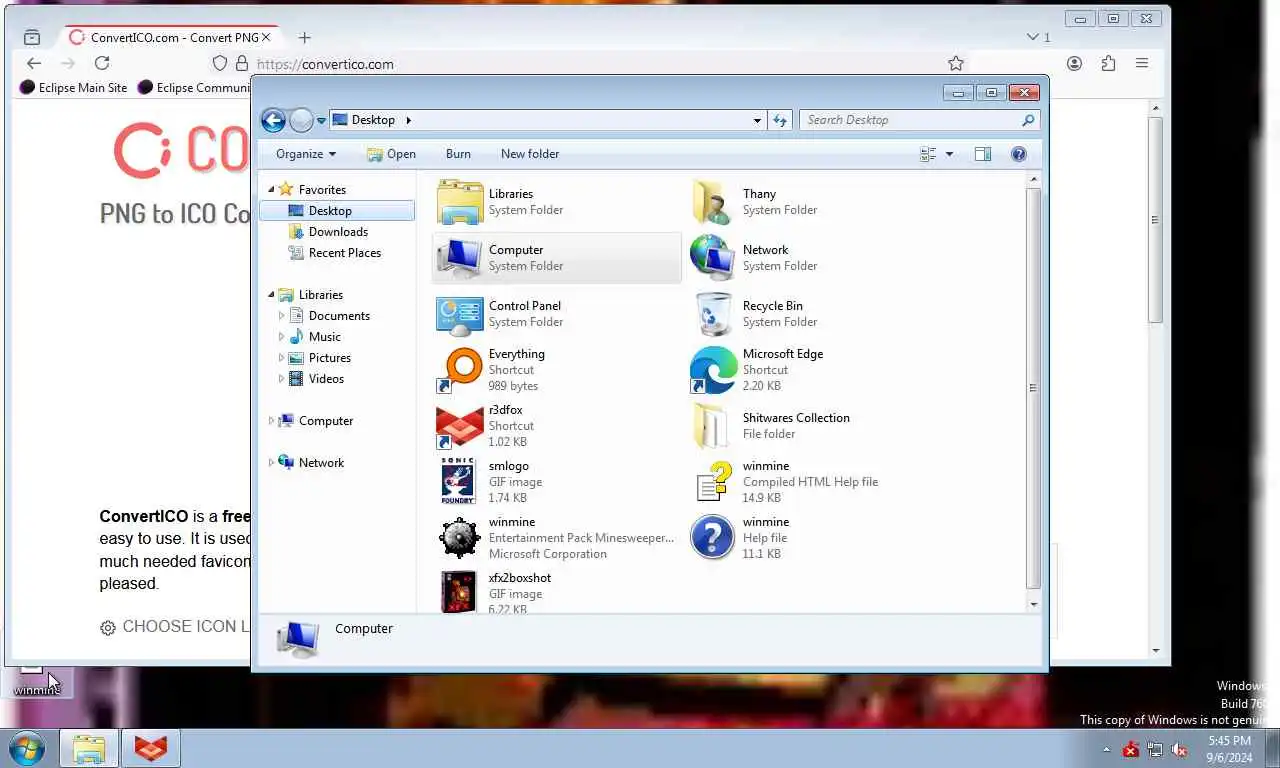Viewport: 1280px width, 768px height.
Task: Open the Windows Start button
Action: tap(26, 748)
